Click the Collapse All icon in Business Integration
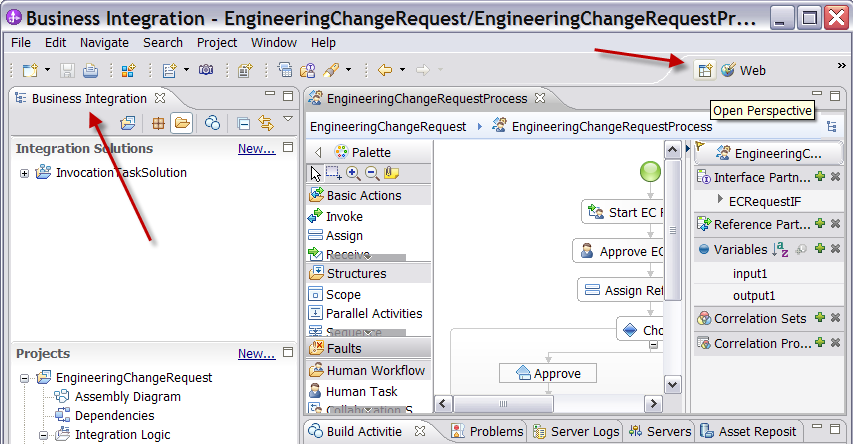The height and width of the screenshot is (444, 853). point(243,124)
